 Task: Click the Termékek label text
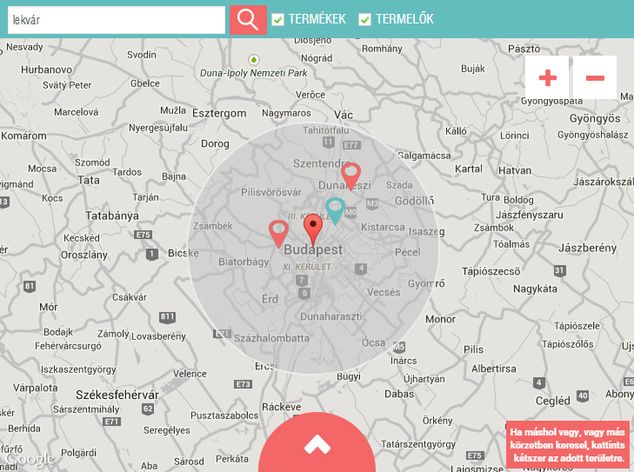[317, 19]
